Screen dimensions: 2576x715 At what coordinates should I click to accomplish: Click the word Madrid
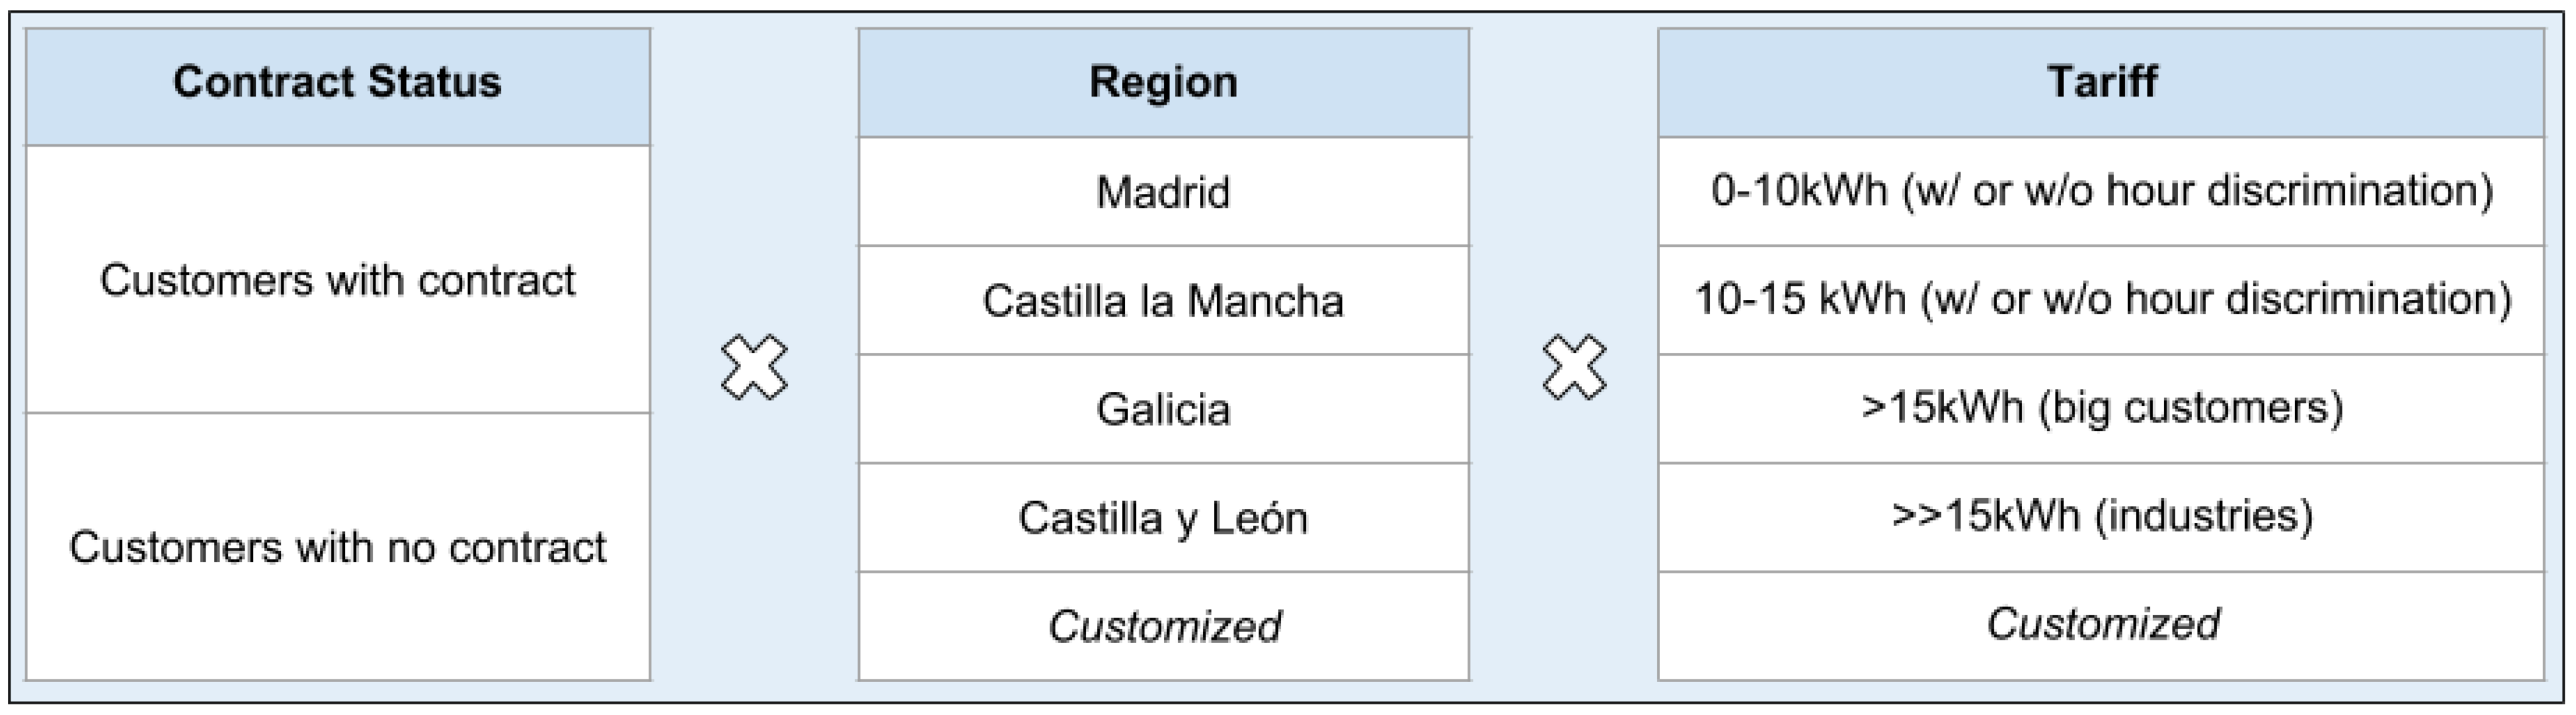(1163, 192)
